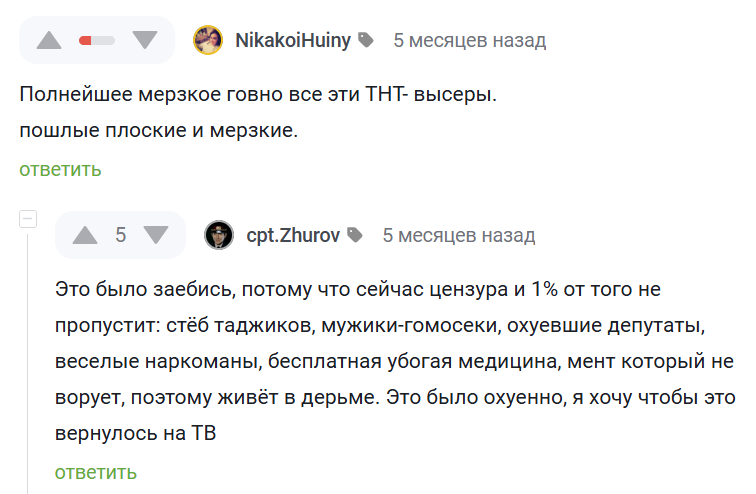This screenshot has width=756, height=494.
Task: Open the NikakoiHuiny username link
Action: [293, 40]
